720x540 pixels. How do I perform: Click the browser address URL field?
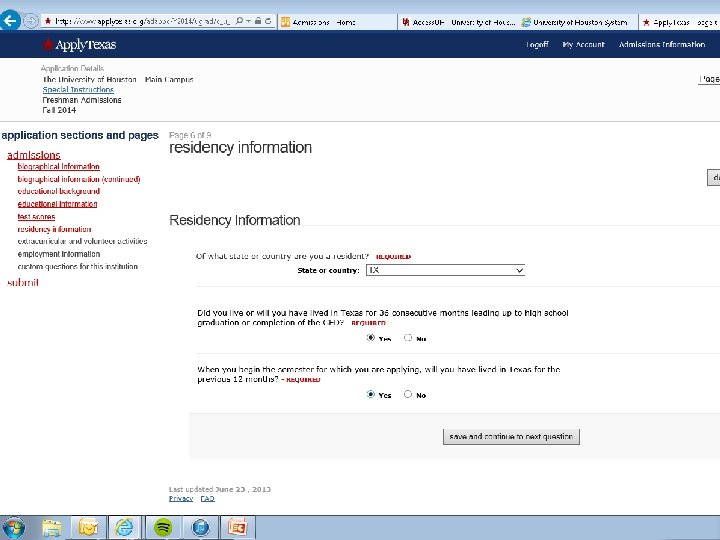[x=142, y=21]
